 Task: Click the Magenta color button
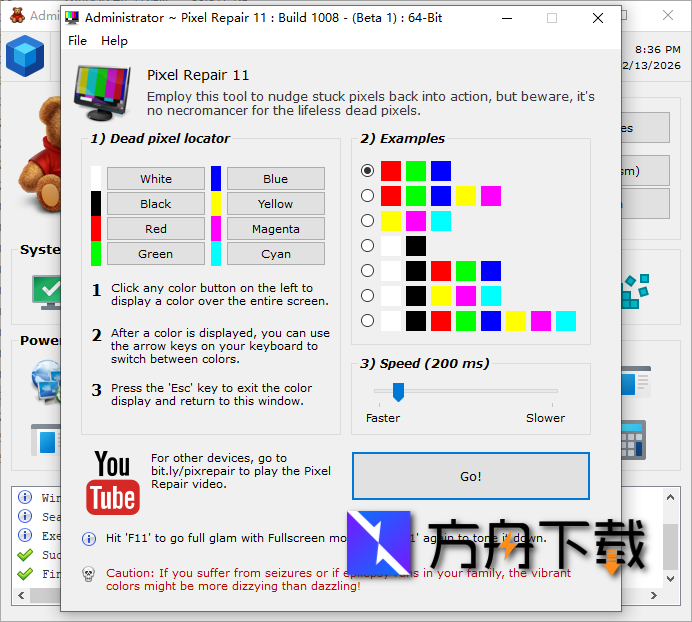click(x=275, y=229)
